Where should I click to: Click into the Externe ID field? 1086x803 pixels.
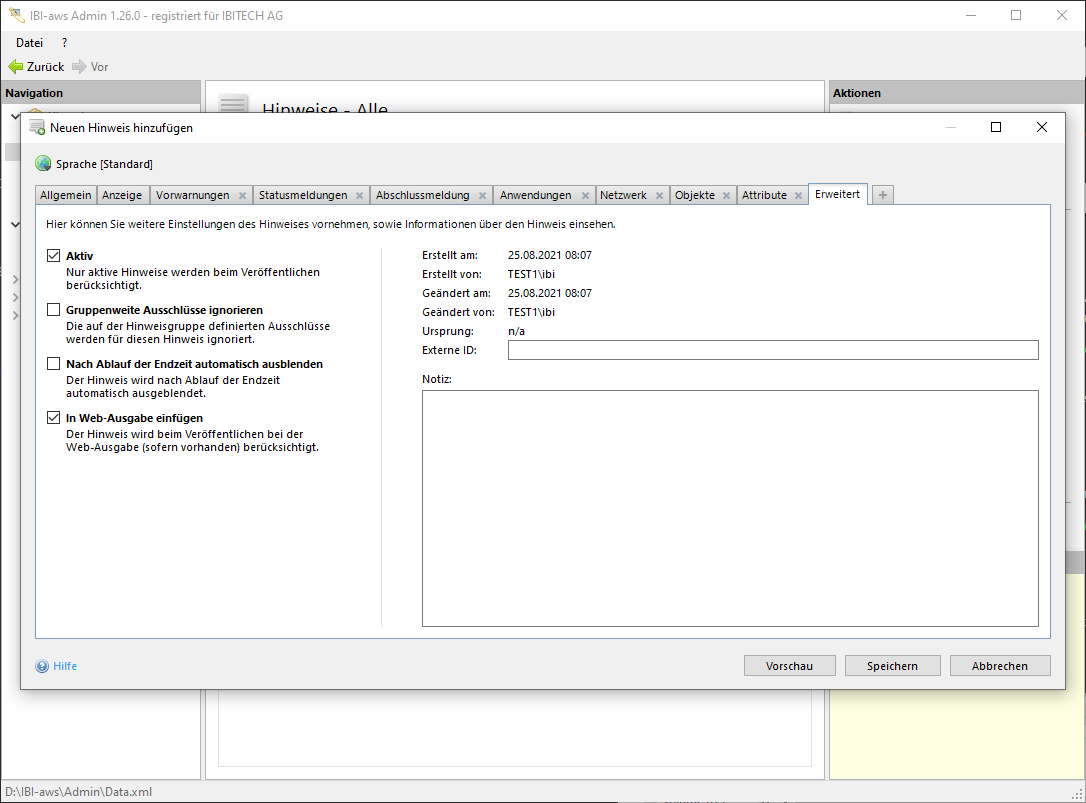[772, 350]
